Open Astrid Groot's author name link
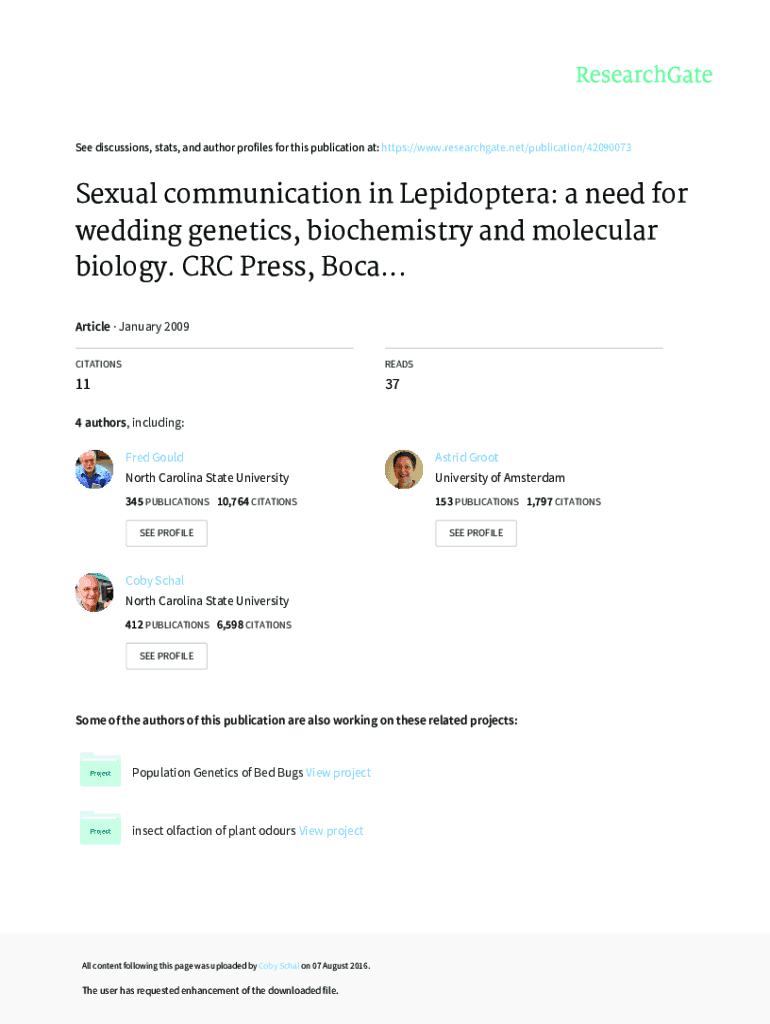Screen dimensions: 770x1024 click(466, 457)
